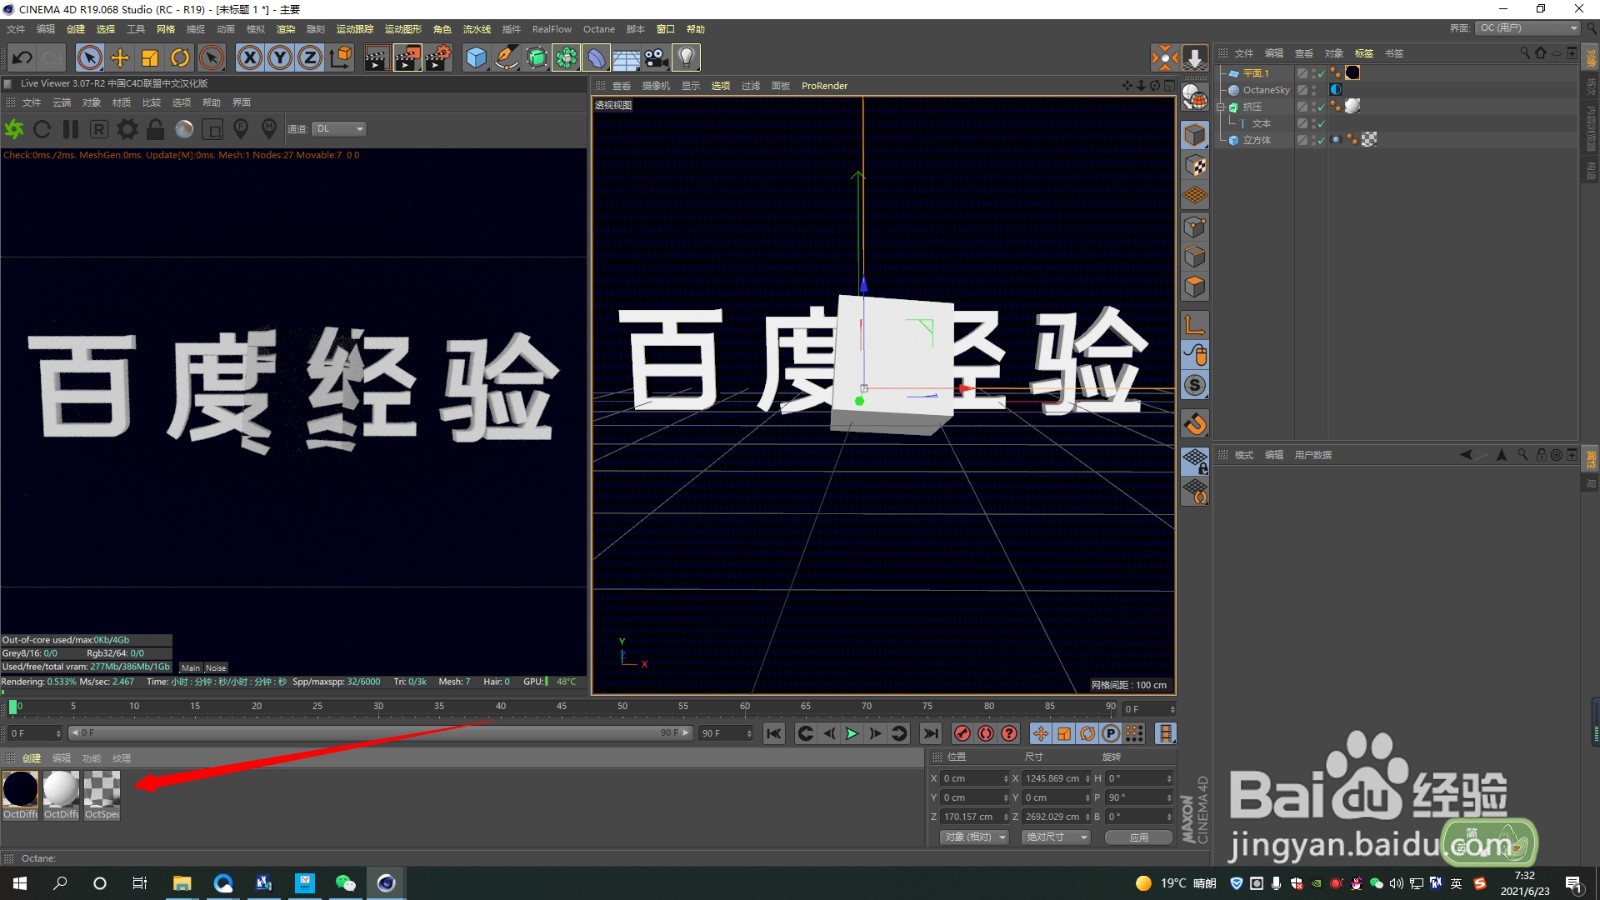The image size is (1600, 900).
Task: Toggle X axis lock
Action: click(x=250, y=58)
